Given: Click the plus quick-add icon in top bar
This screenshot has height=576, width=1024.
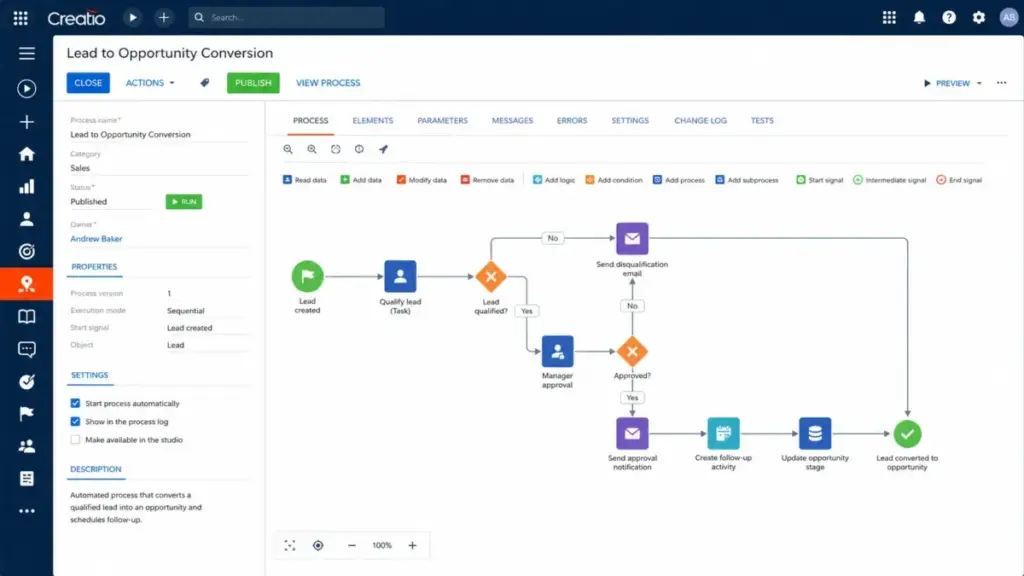Looking at the screenshot, I should 163,18.
